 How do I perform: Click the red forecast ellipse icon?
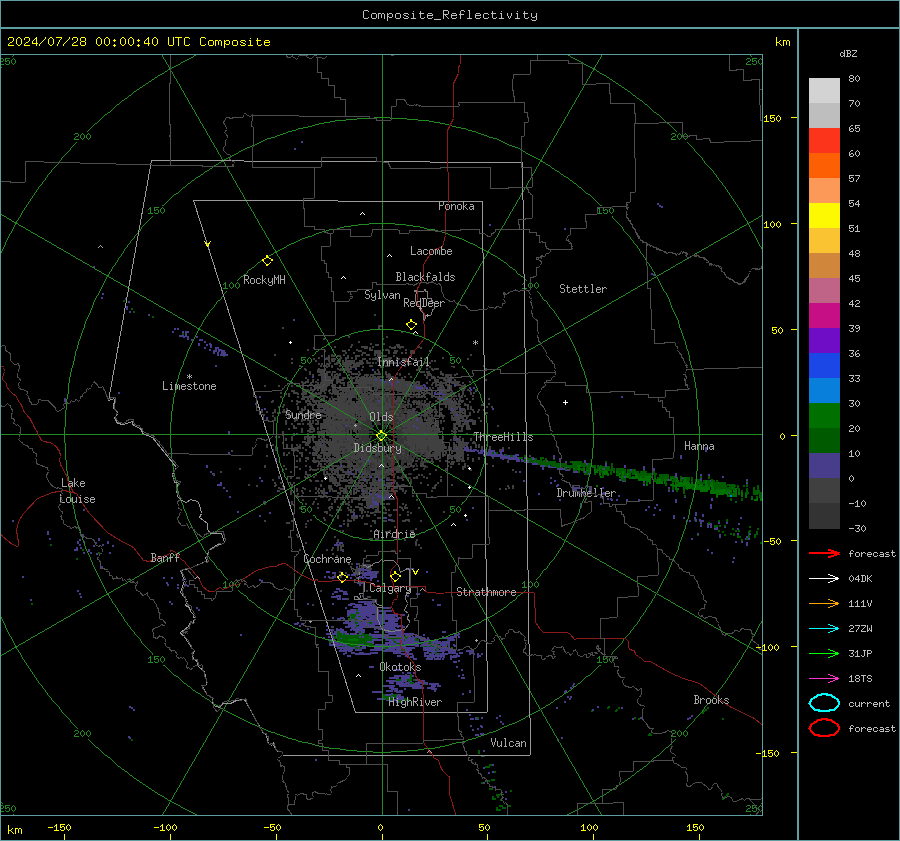point(824,728)
